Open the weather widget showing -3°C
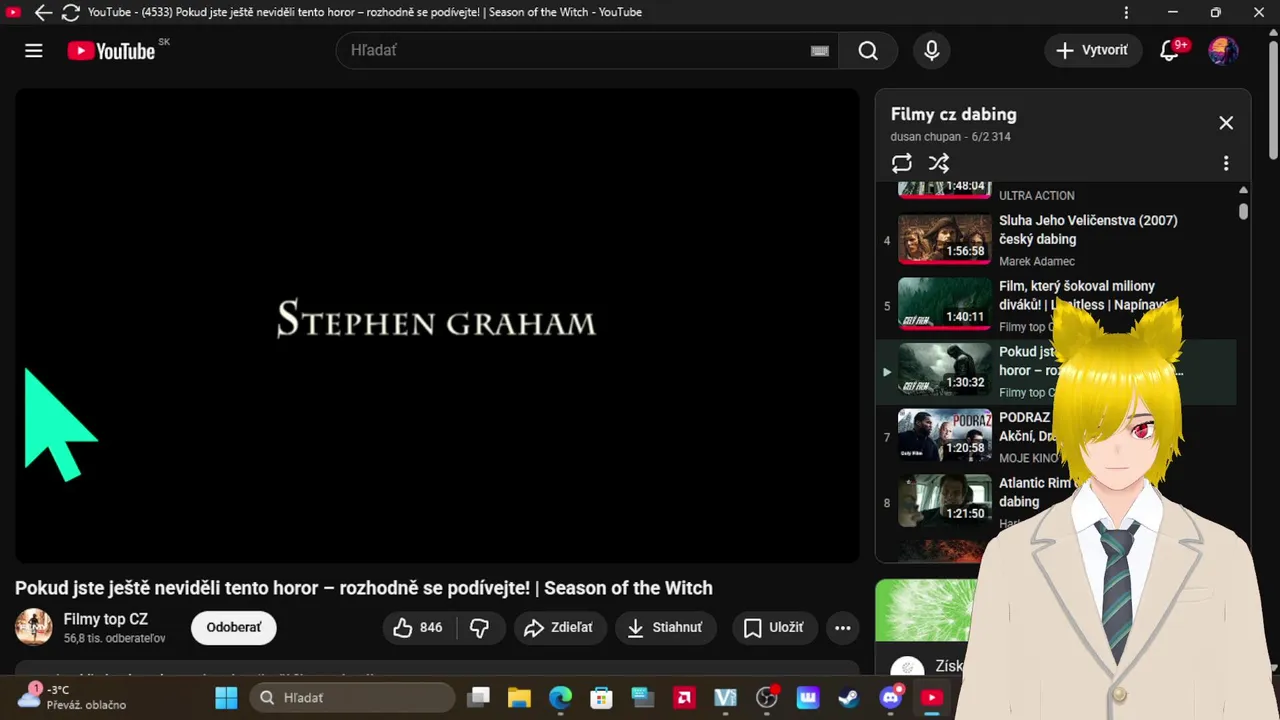Viewport: 1280px width, 720px height. click(72, 697)
